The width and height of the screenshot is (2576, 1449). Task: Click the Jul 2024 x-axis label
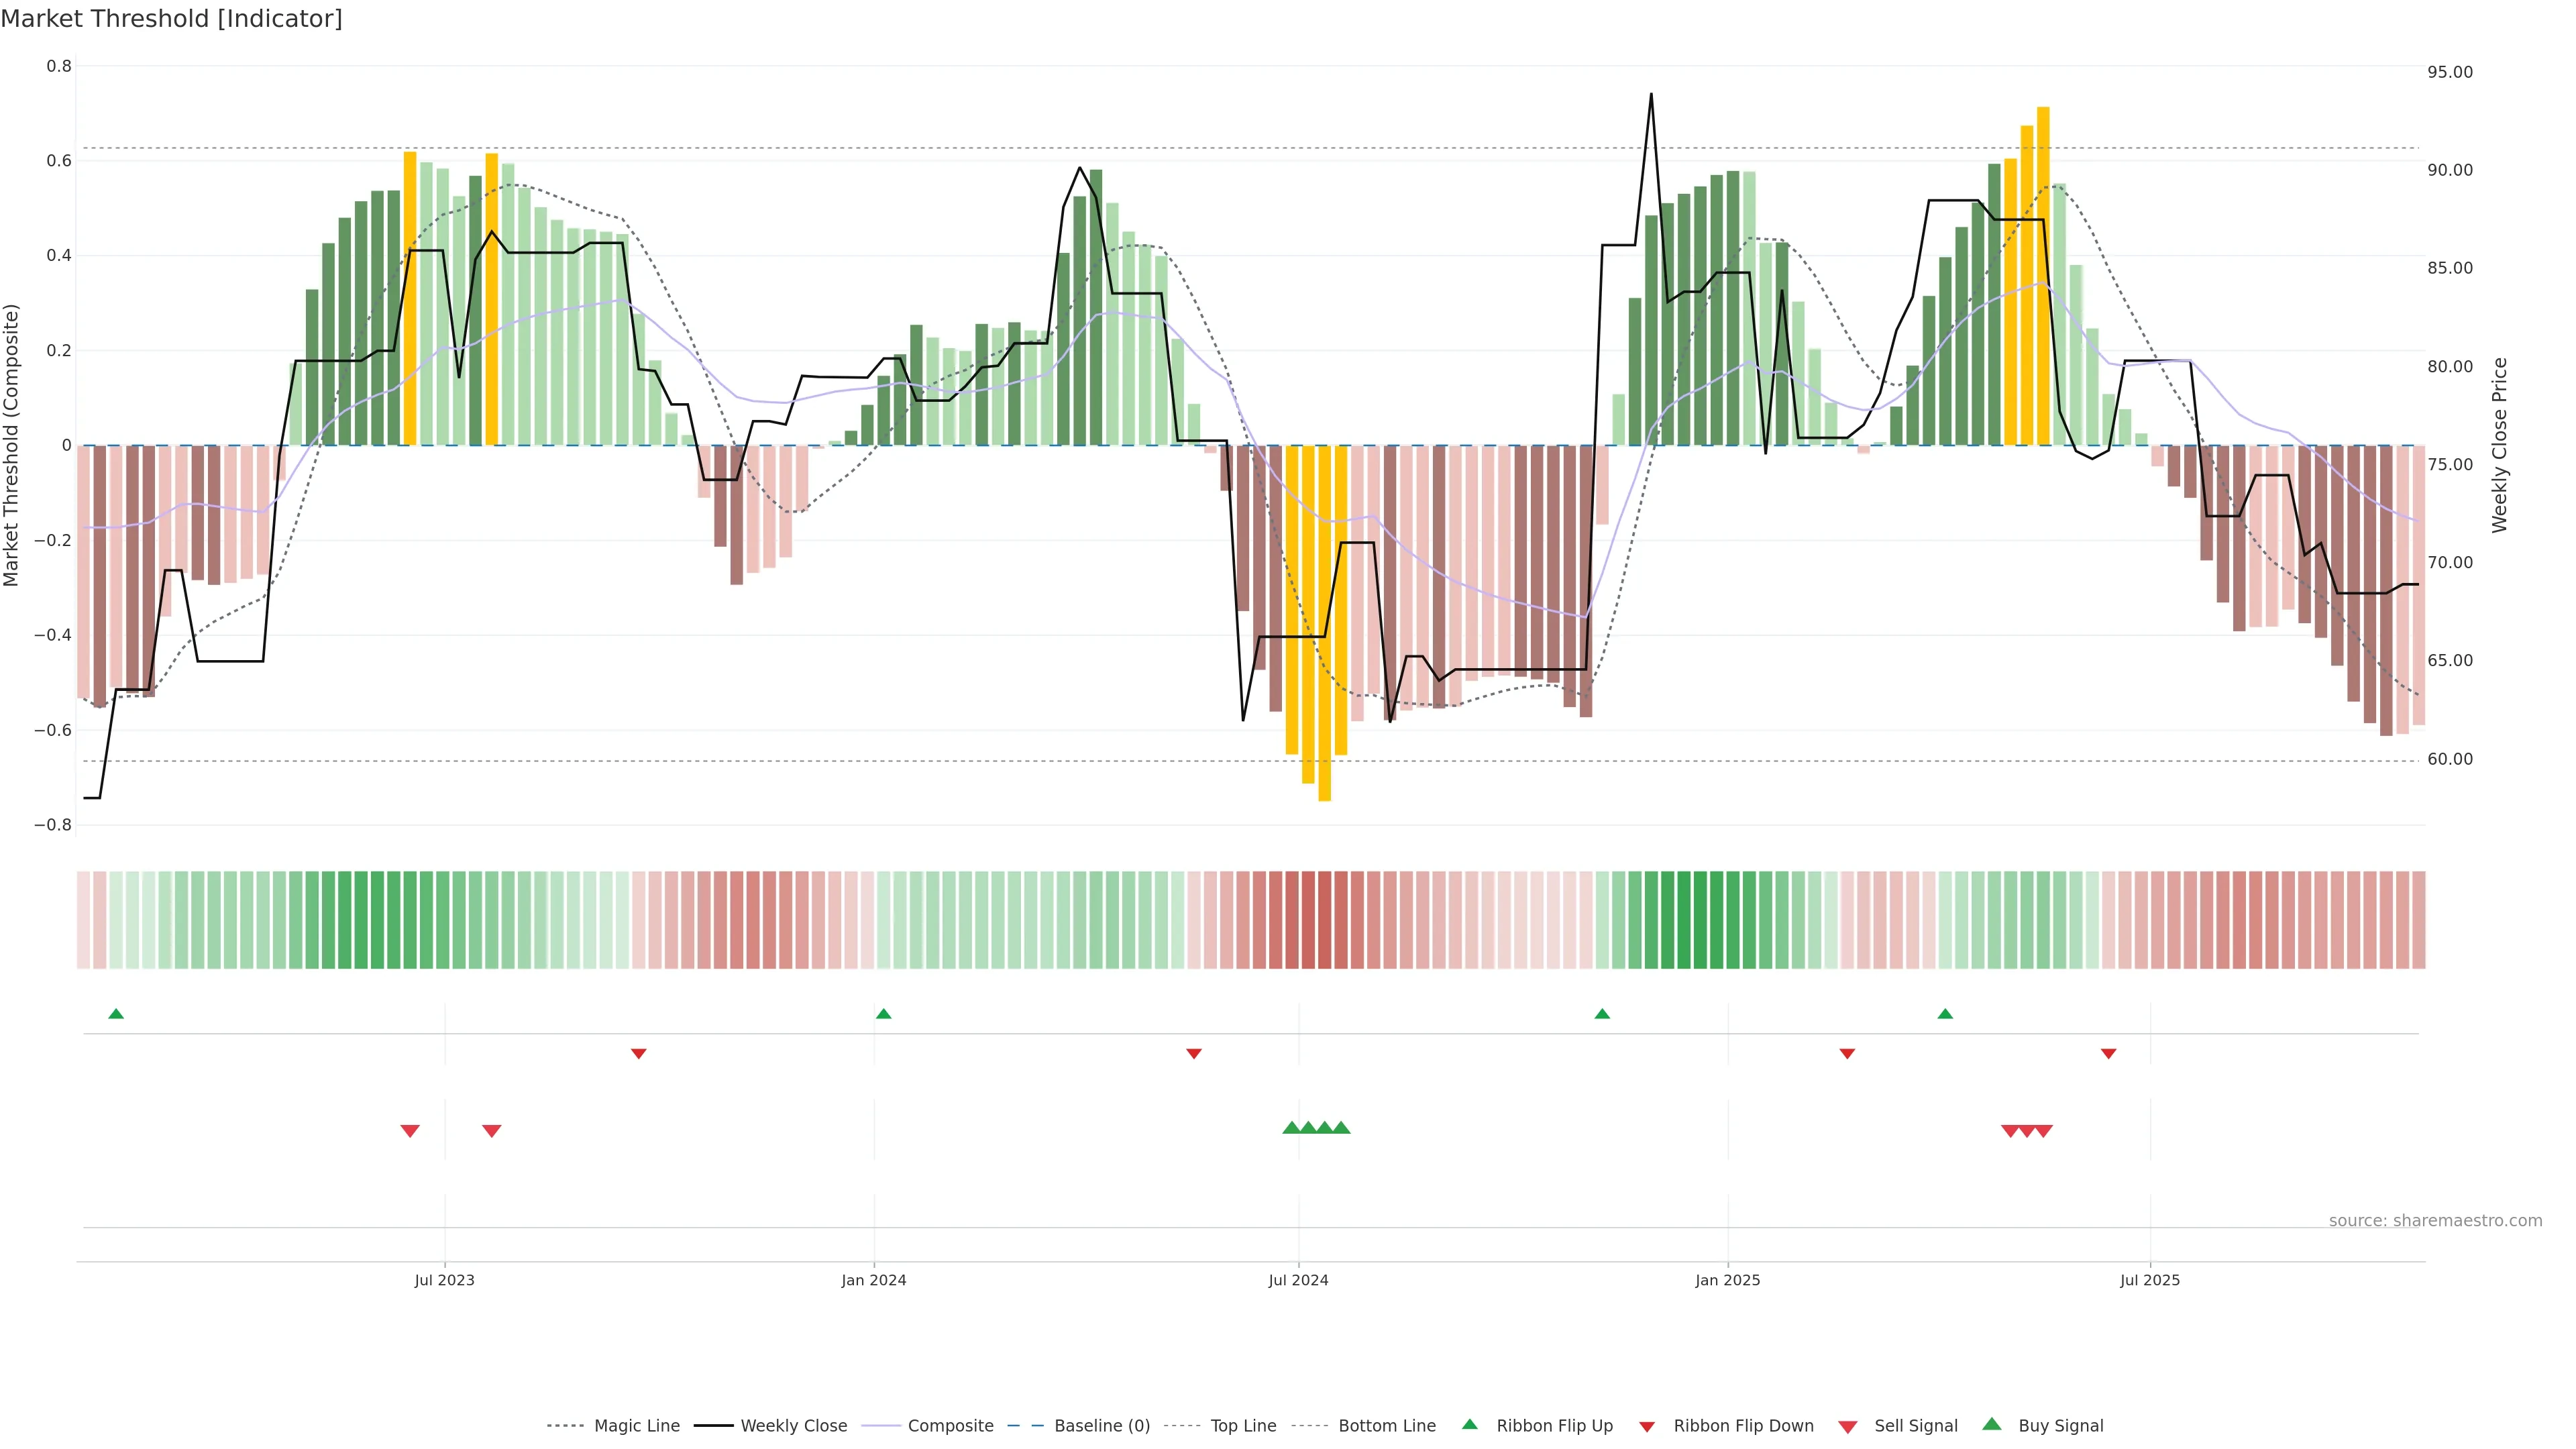[x=1298, y=1280]
